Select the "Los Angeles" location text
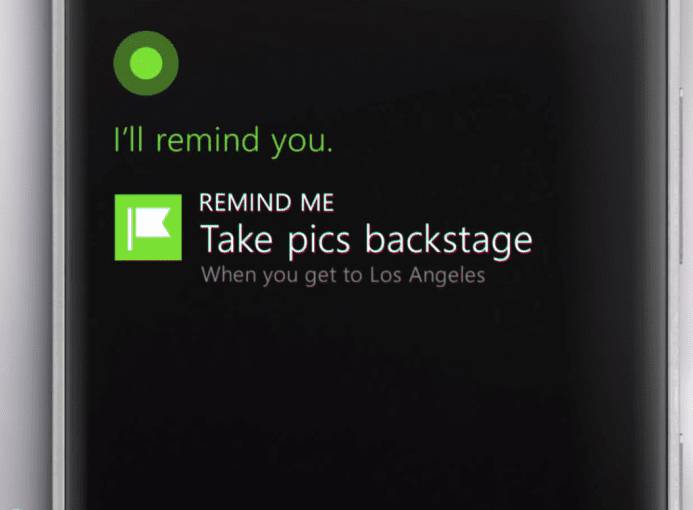 (427, 276)
